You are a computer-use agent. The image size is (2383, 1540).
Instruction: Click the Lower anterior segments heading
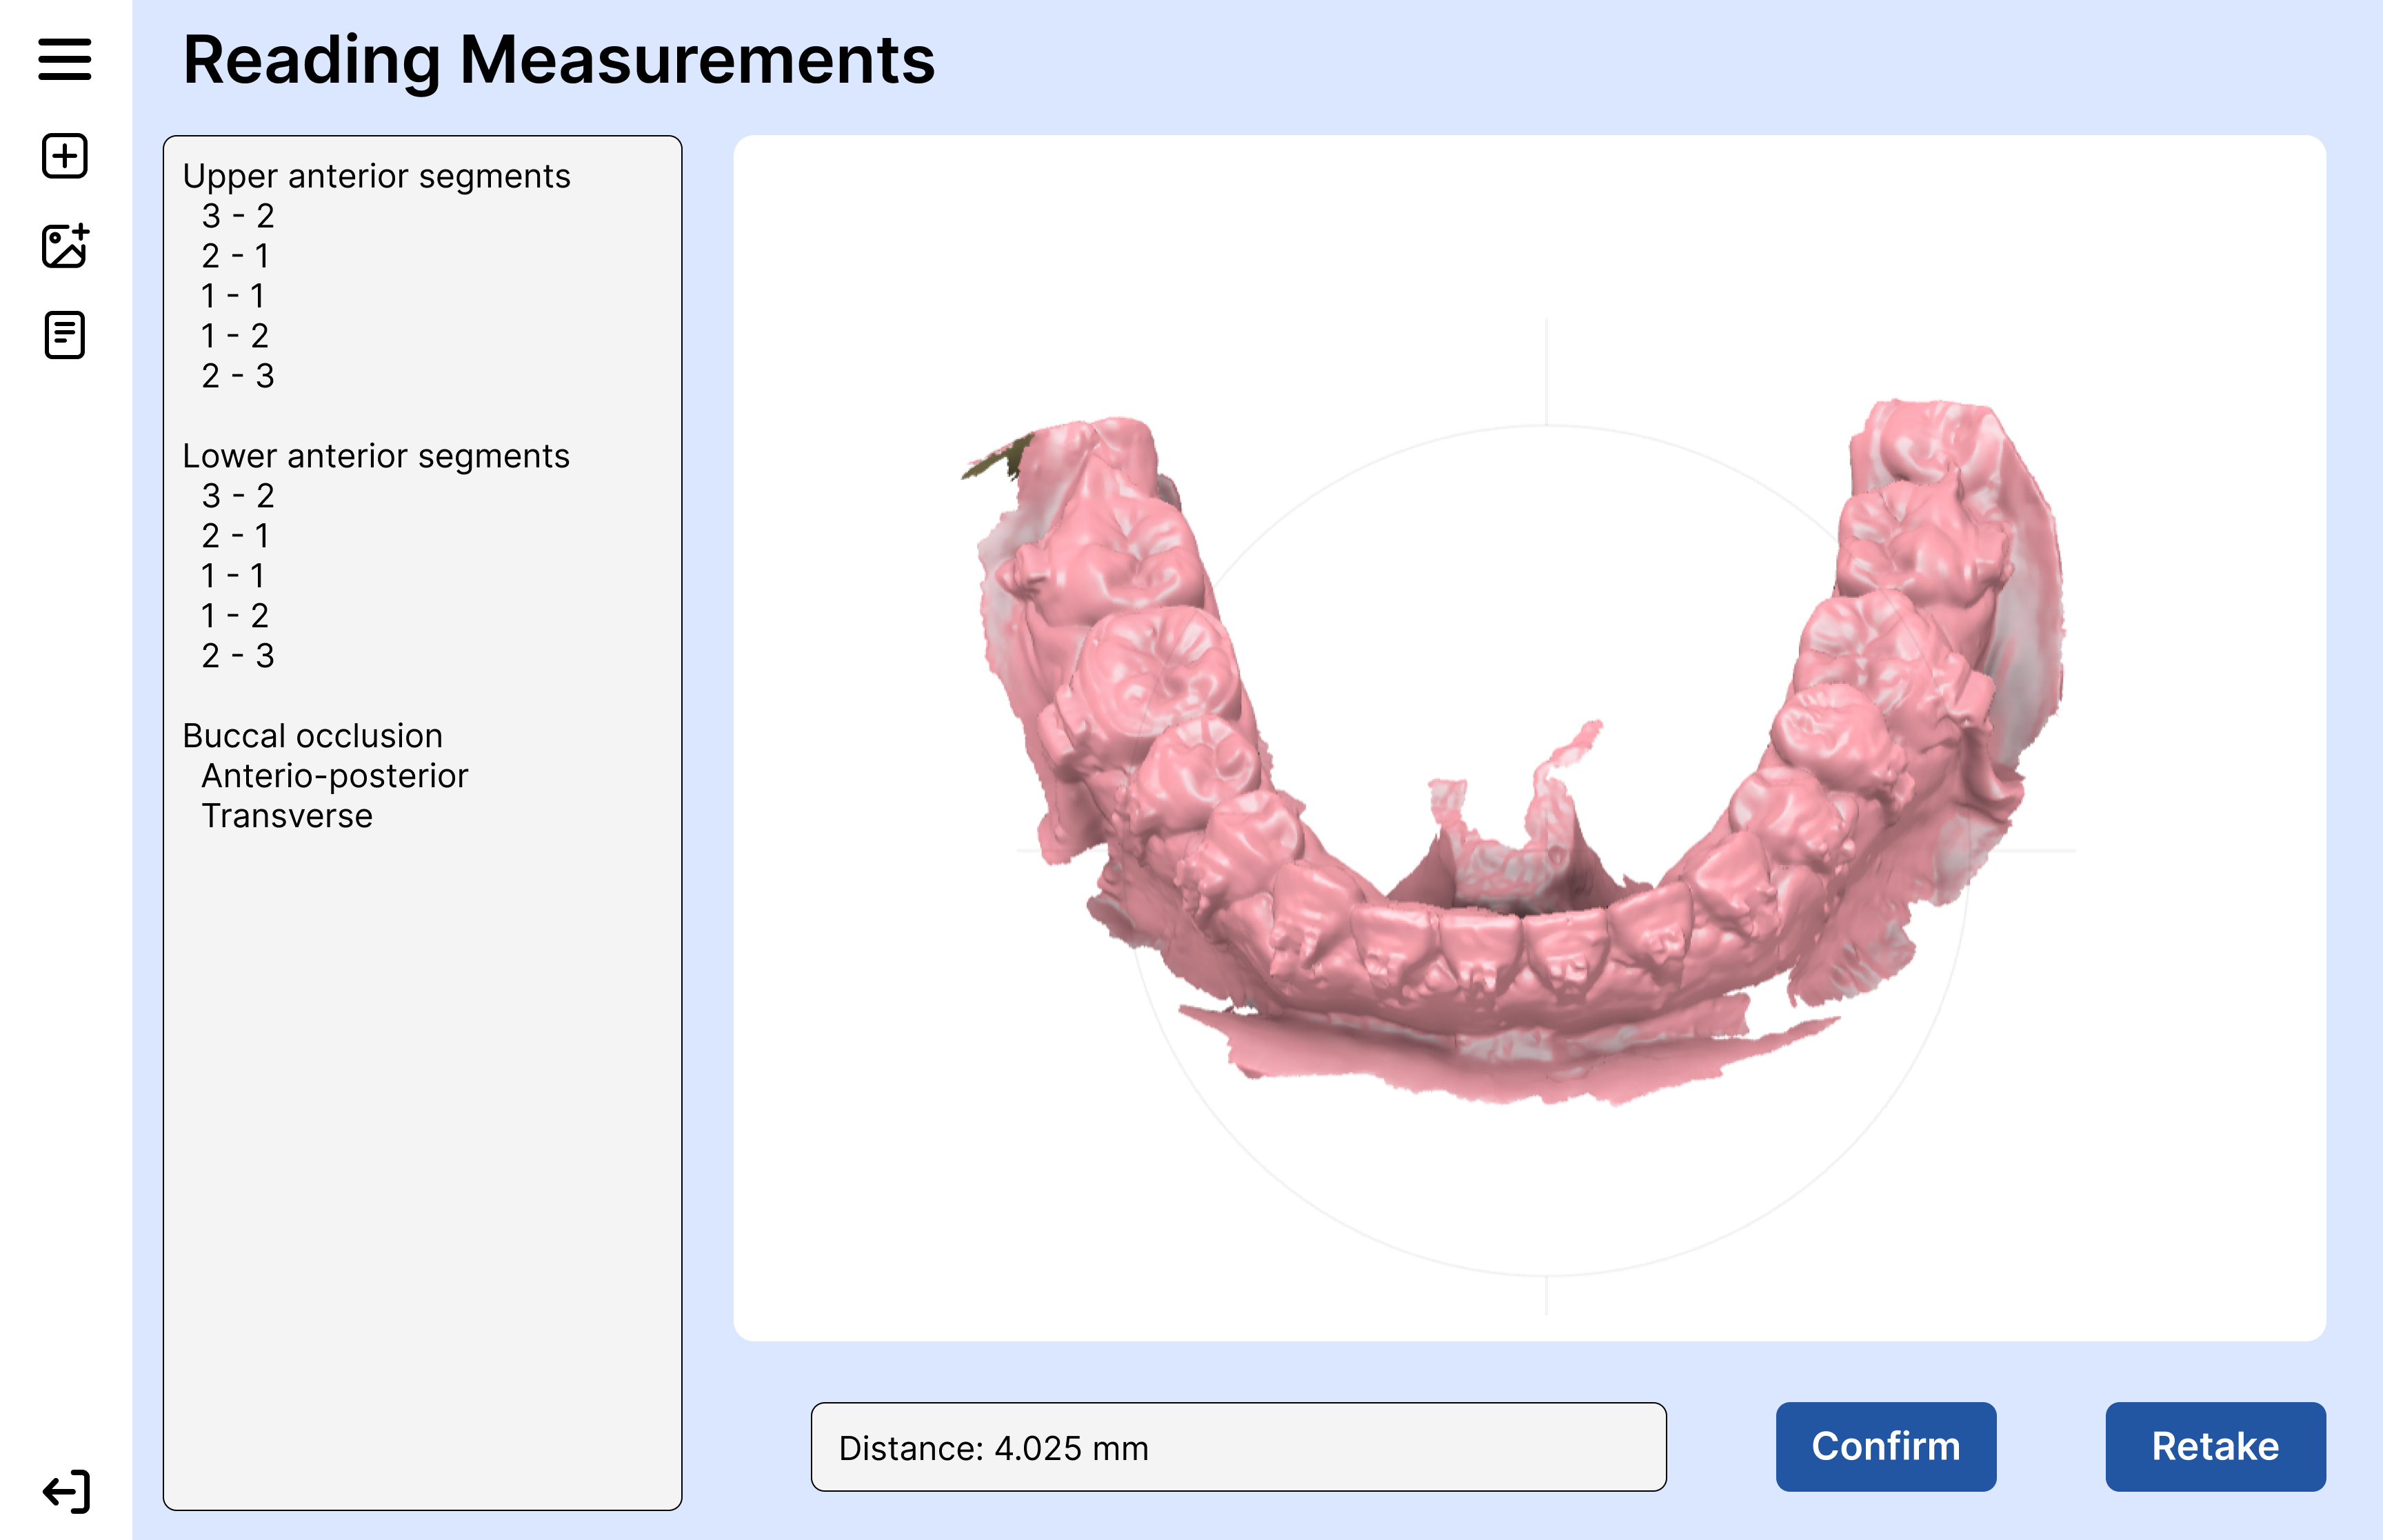click(x=376, y=456)
